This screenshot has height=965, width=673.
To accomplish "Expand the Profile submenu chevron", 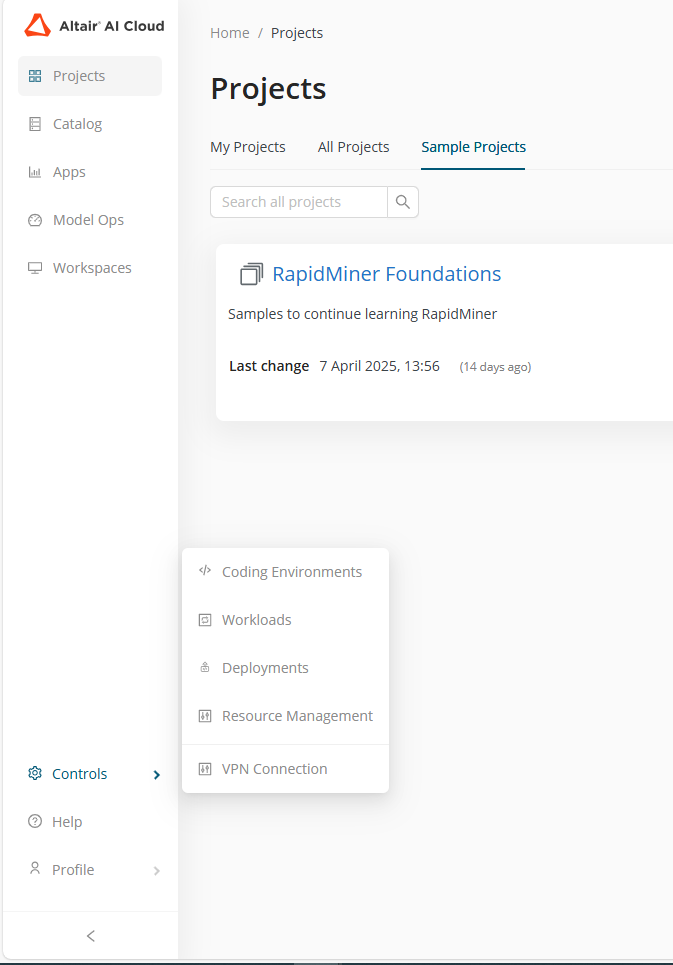I will click(157, 871).
